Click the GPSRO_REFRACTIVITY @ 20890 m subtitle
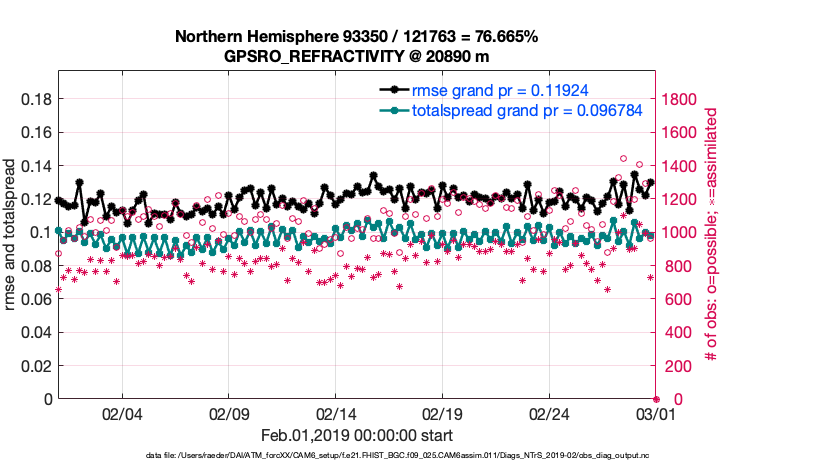The image size is (830, 470). (357, 56)
